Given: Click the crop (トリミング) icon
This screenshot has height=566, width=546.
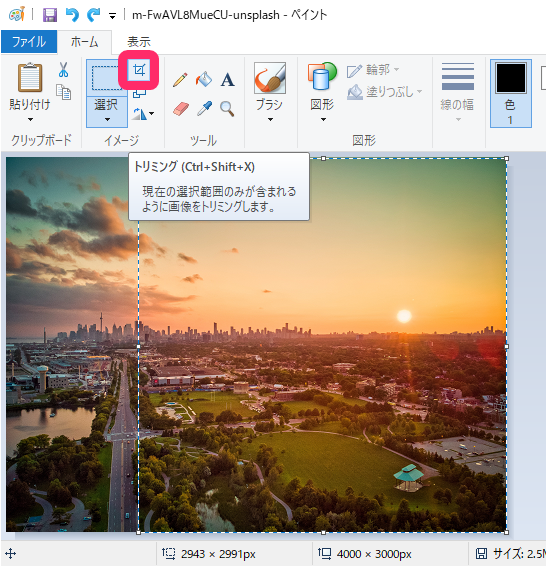Looking at the screenshot, I should 139,70.
